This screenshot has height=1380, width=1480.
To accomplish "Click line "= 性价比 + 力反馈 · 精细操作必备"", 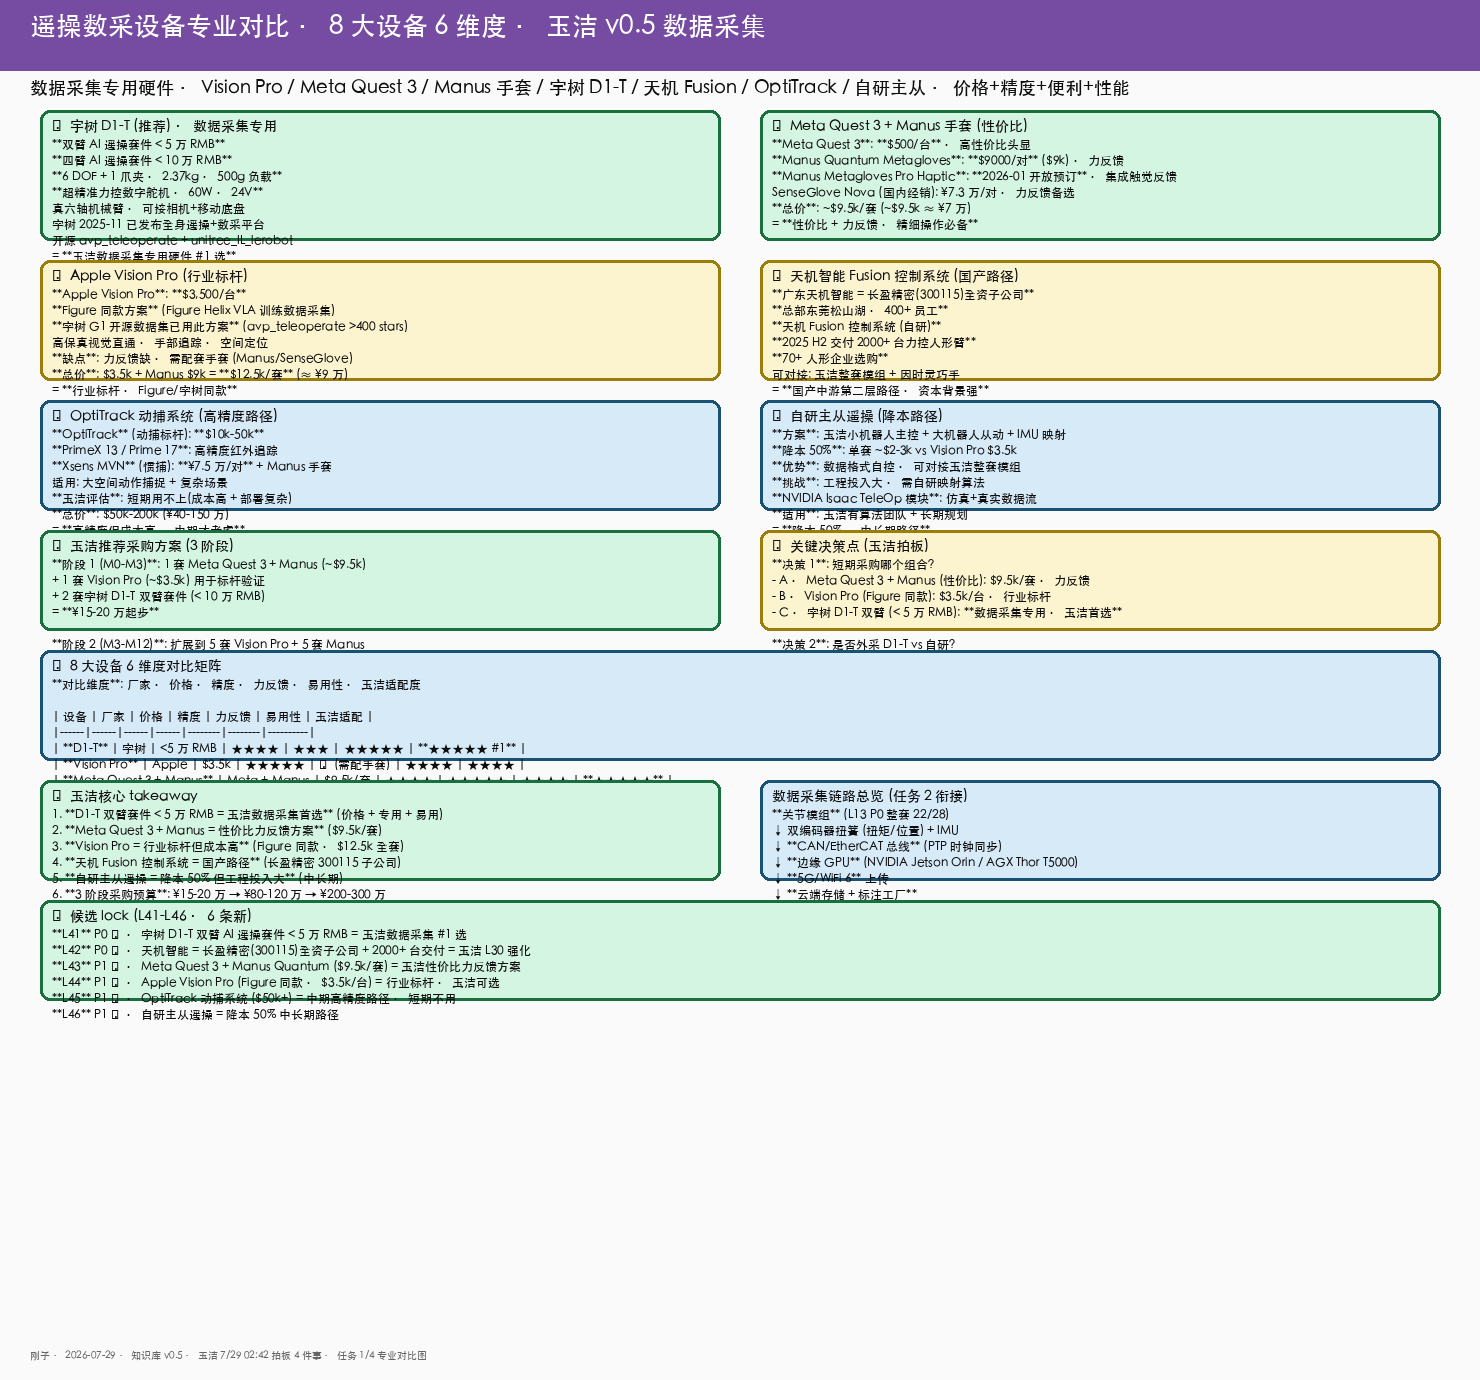I will click(x=875, y=224).
